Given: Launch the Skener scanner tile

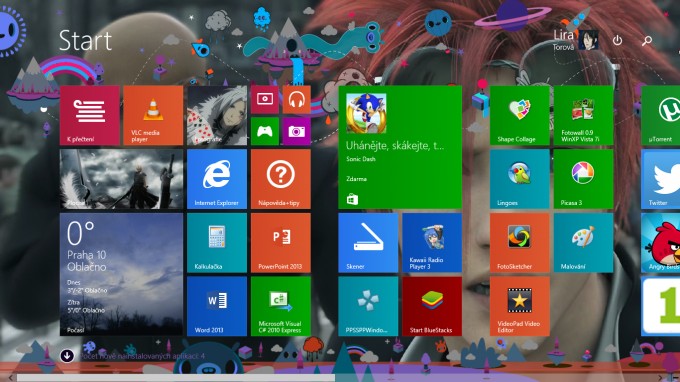Looking at the screenshot, I should tap(368, 243).
